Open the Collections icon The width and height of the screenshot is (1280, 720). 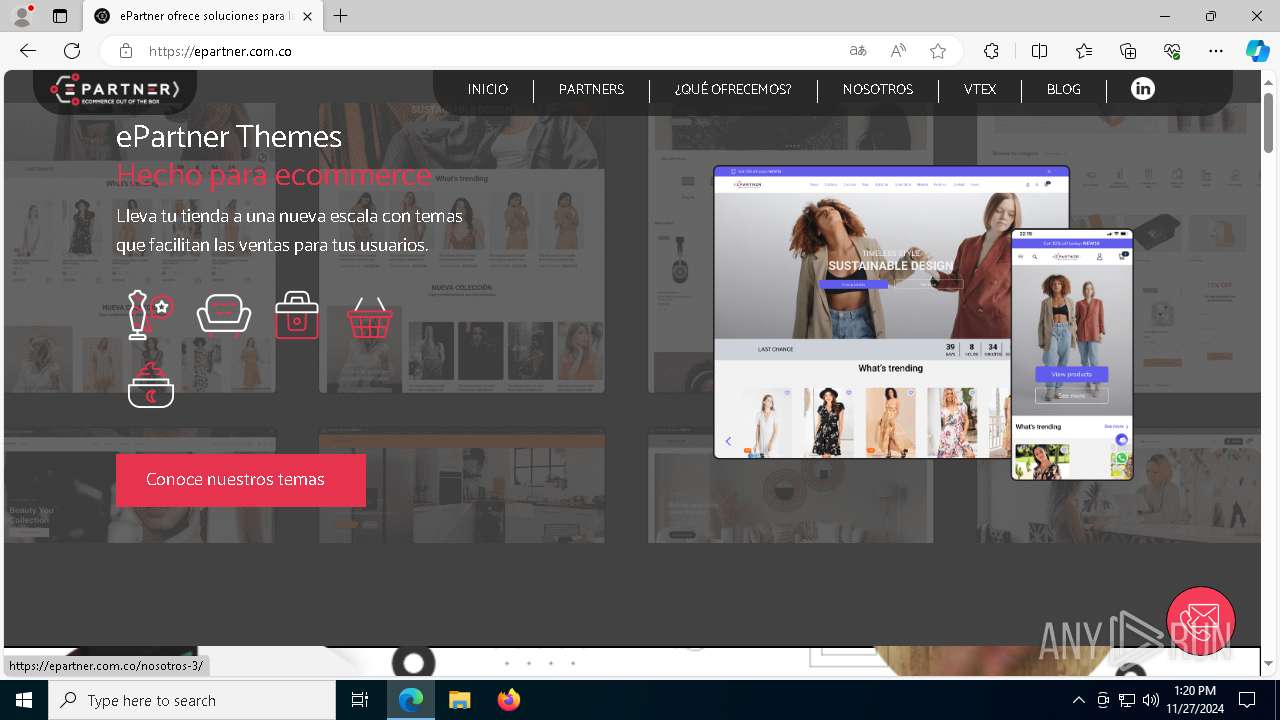(1128, 51)
